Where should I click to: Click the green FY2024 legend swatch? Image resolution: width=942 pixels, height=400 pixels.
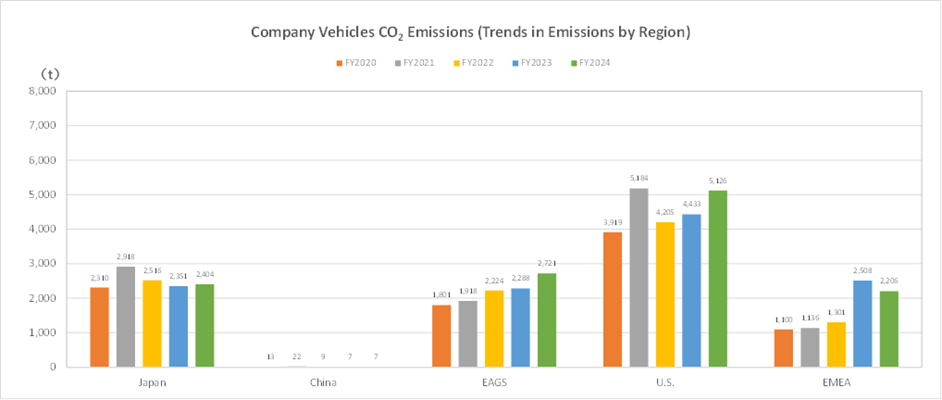point(572,63)
